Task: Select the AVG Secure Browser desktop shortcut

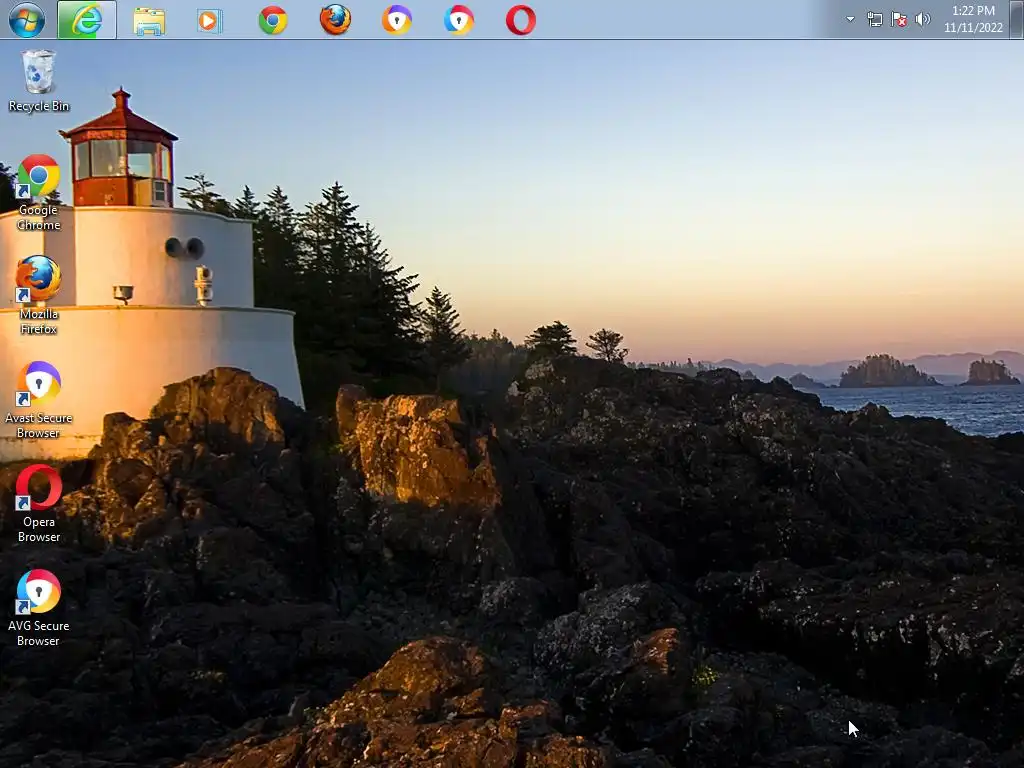Action: [x=39, y=607]
